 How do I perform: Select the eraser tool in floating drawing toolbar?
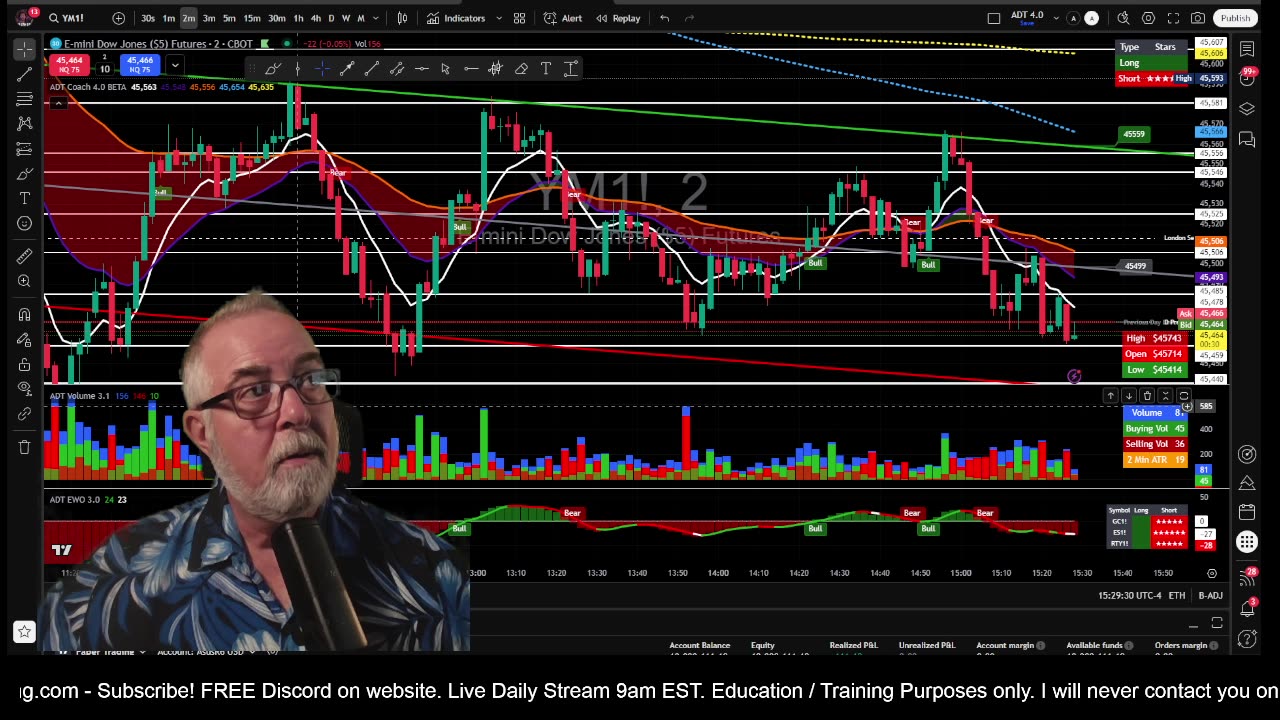pos(521,68)
